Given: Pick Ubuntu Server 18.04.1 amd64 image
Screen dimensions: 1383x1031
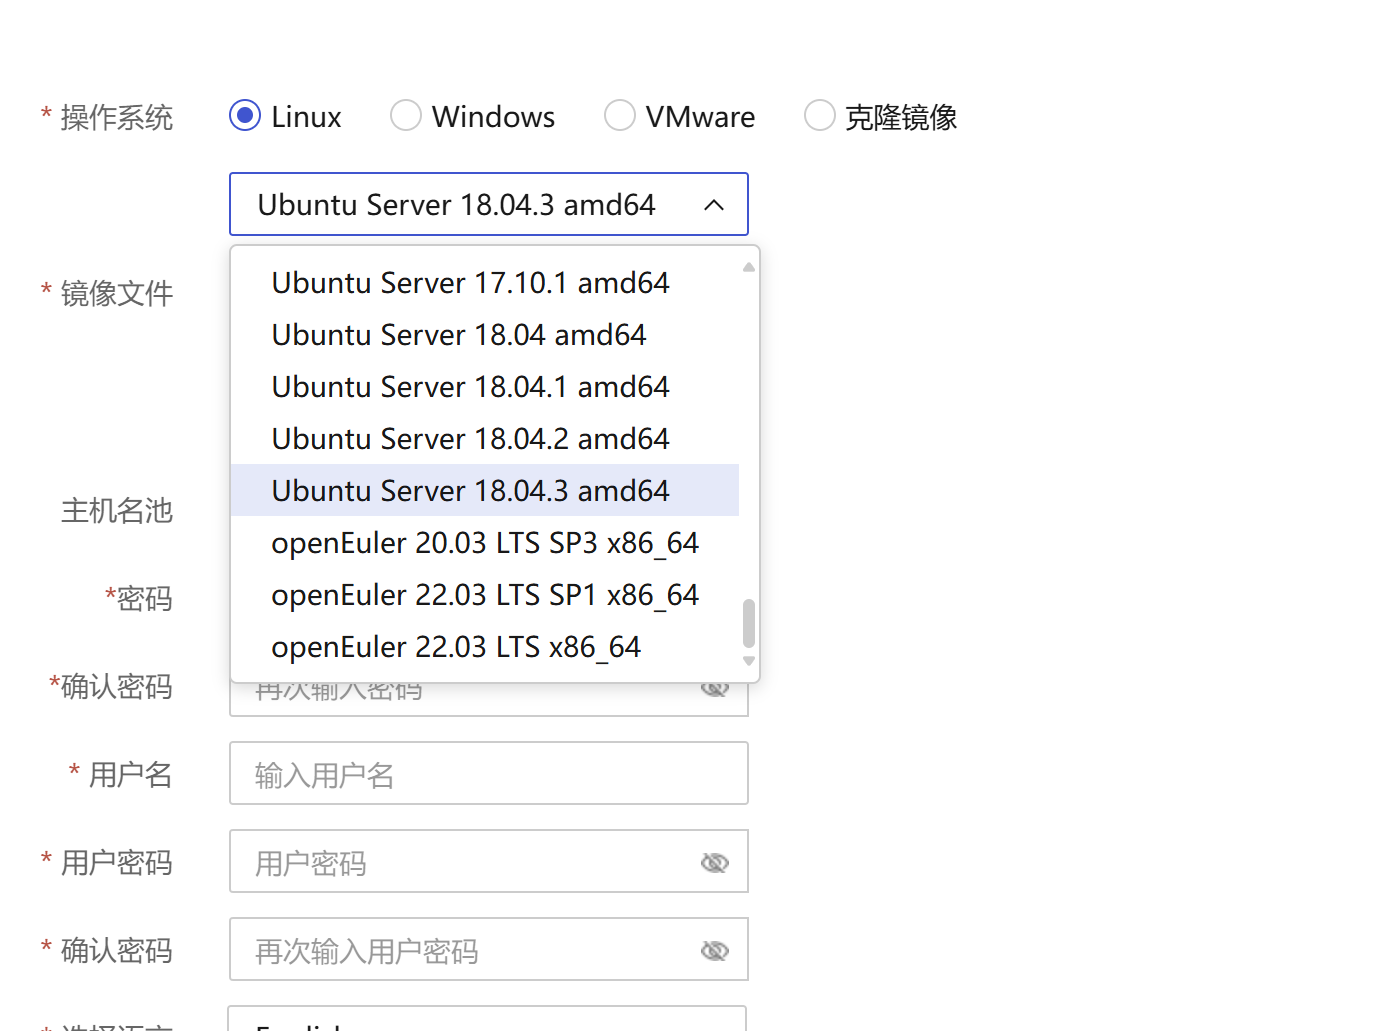Looking at the screenshot, I should [470, 387].
